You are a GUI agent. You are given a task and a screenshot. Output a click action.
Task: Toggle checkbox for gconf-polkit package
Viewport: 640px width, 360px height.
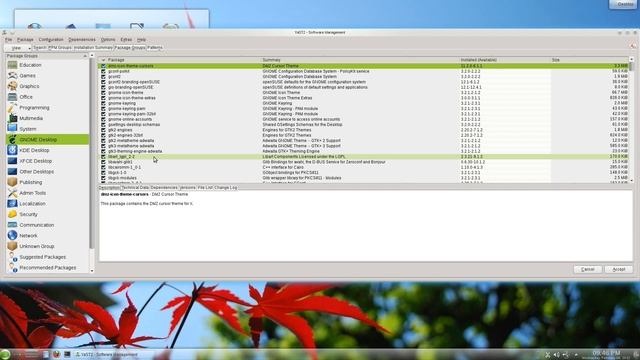(x=103, y=71)
